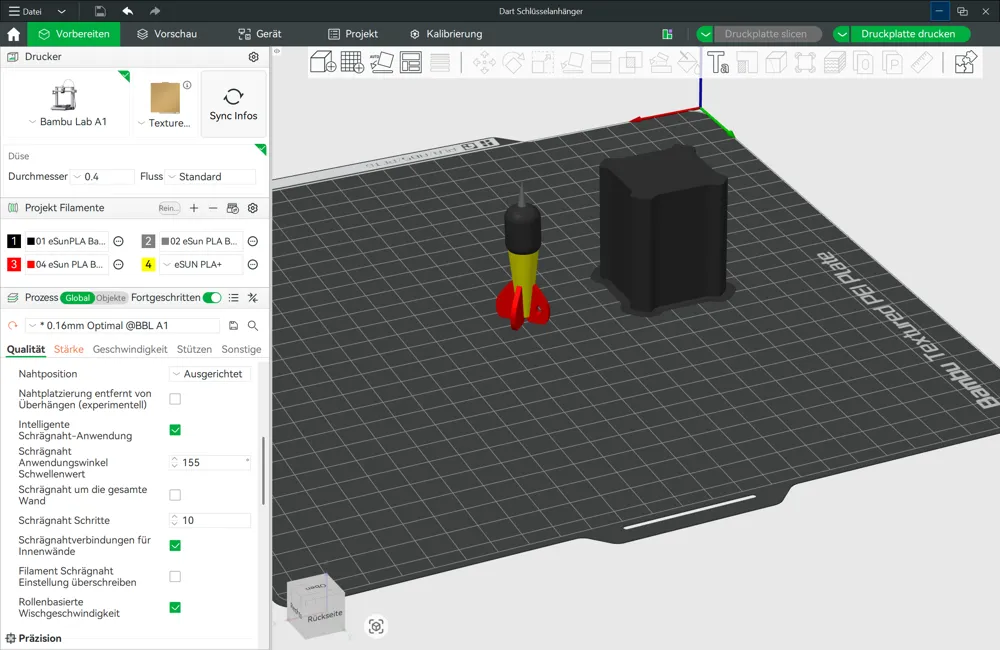Screen dimensions: 1000x650
Task: Select the Scale tool in toolbar
Action: [543, 63]
